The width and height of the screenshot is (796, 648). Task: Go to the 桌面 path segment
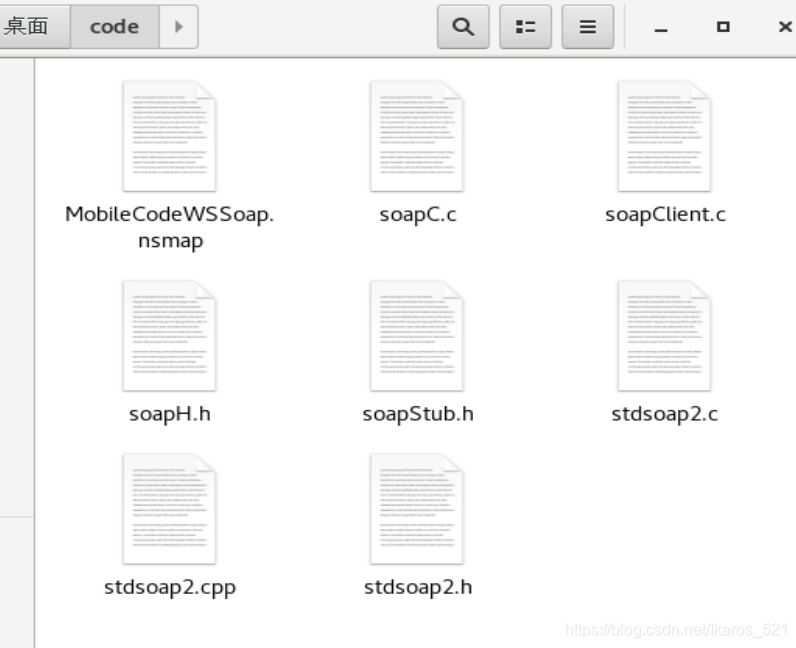point(34,27)
